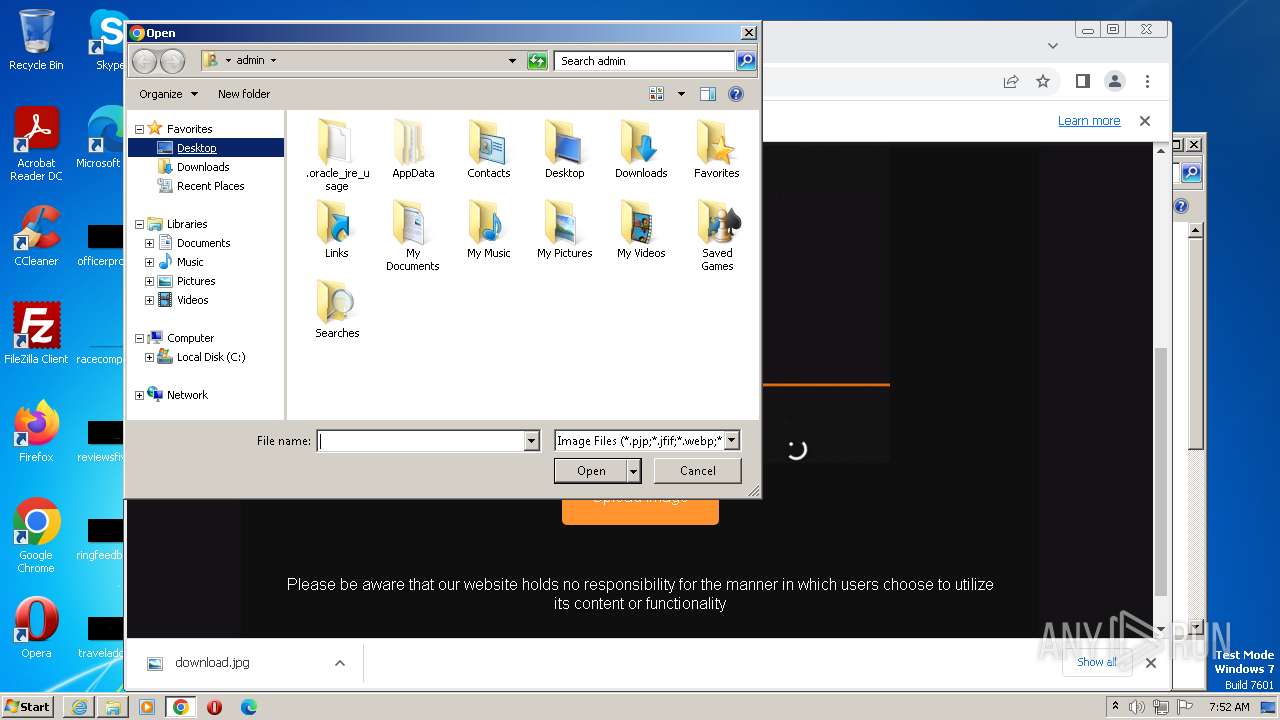Select the Favorites folder in file list

(x=717, y=150)
